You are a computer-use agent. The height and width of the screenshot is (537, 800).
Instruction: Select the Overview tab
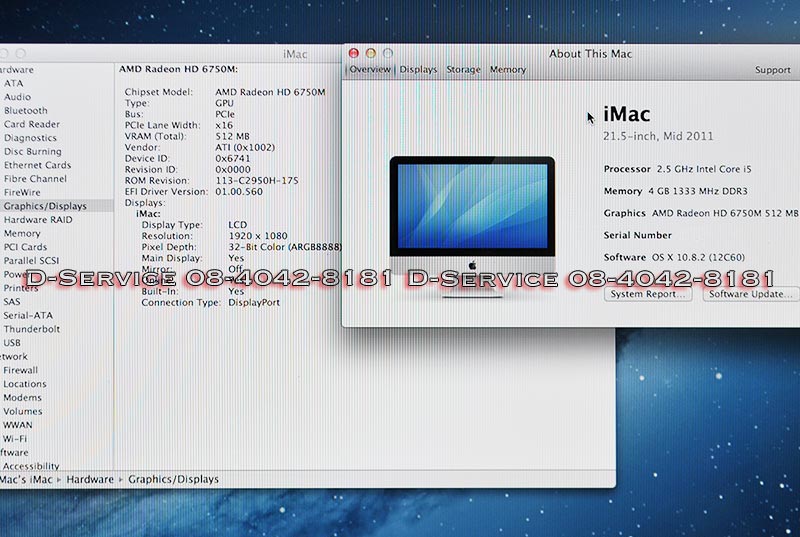pos(369,70)
